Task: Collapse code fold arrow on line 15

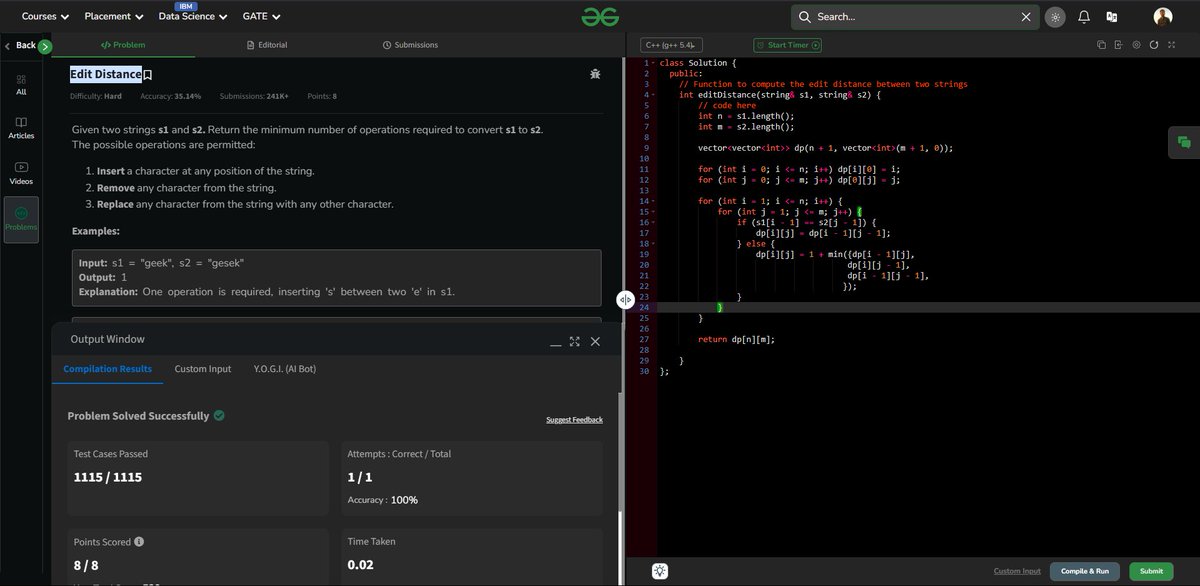Action: pyautogui.click(x=652, y=212)
